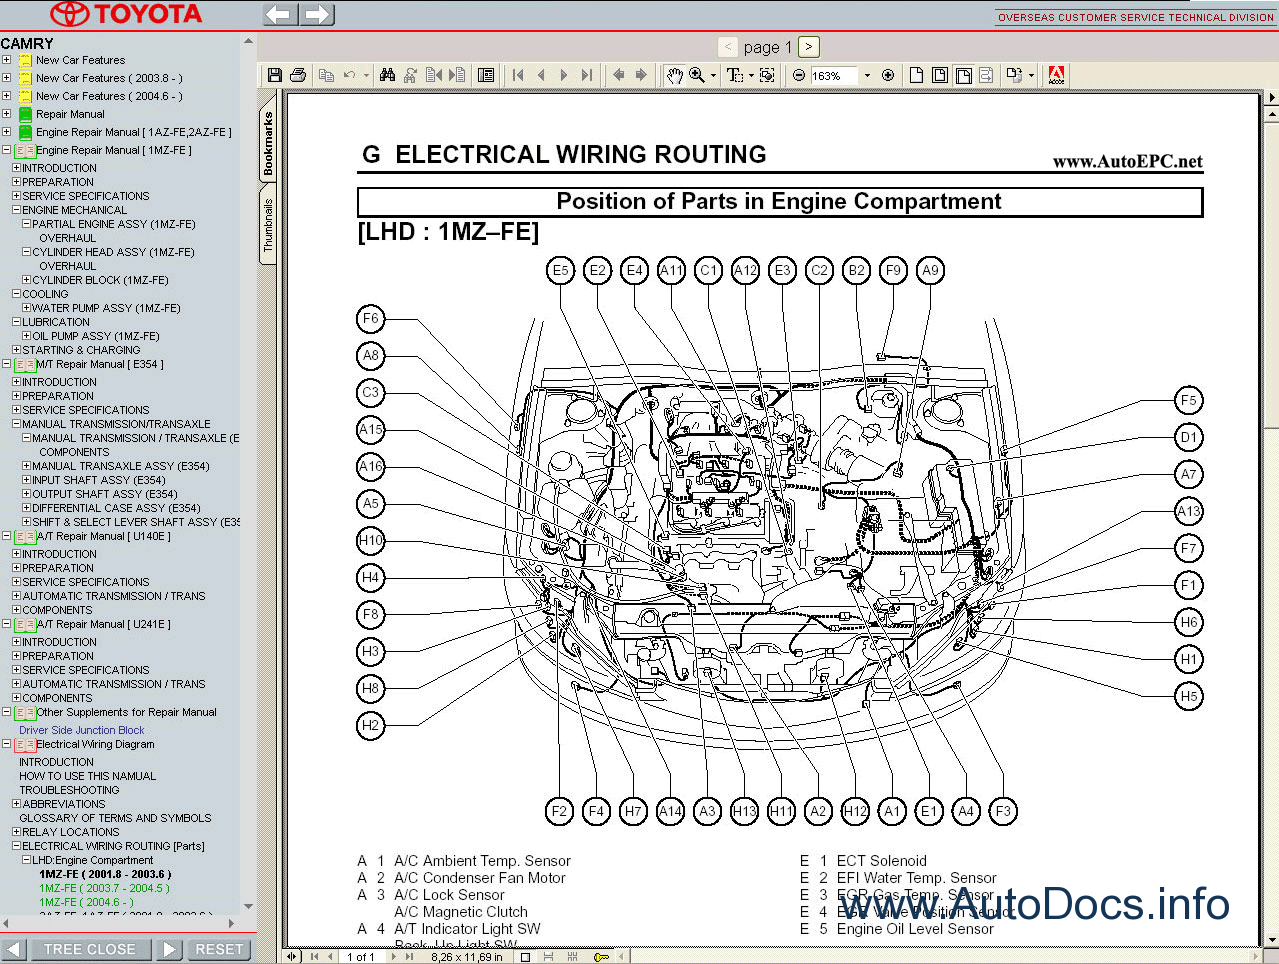The height and width of the screenshot is (964, 1279).
Task: Select single page layout in status bar
Action: [526, 957]
